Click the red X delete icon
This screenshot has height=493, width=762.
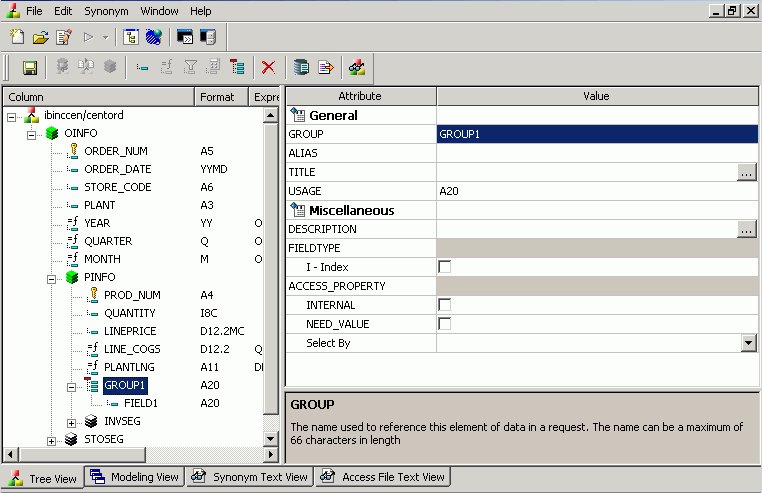point(268,68)
